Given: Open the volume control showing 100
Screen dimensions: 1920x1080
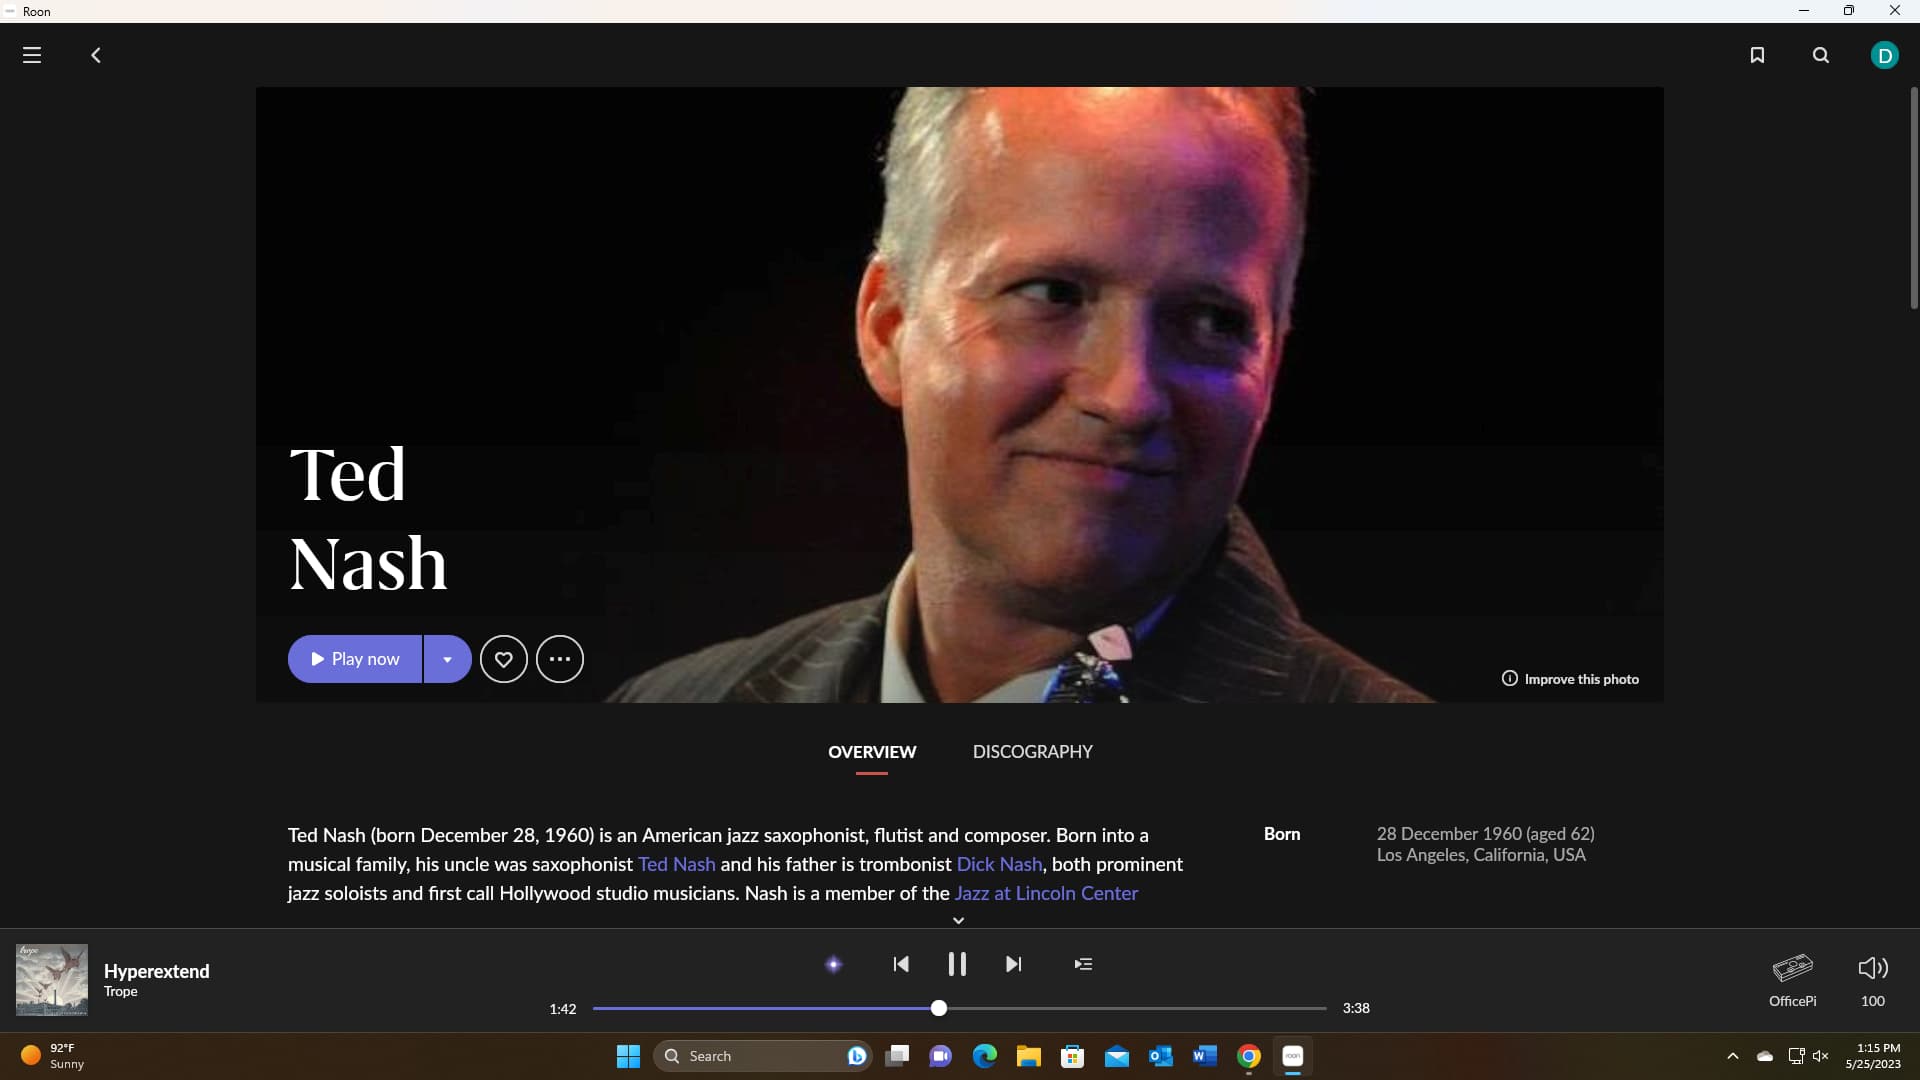Looking at the screenshot, I should (x=1872, y=968).
